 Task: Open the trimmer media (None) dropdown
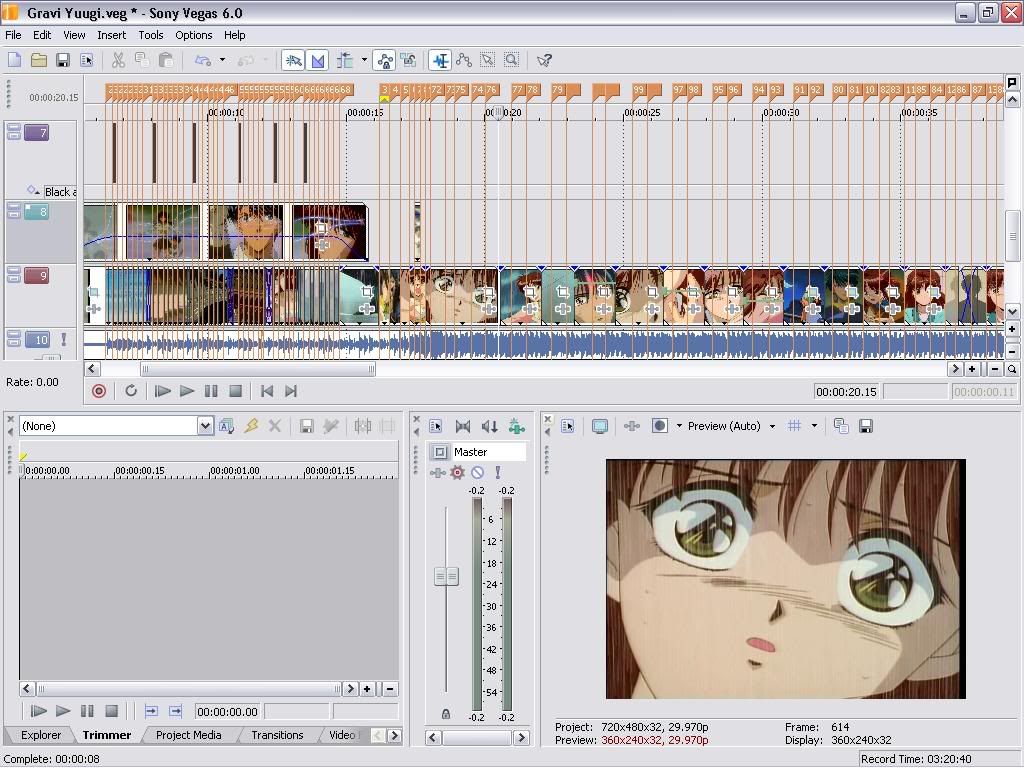coord(205,426)
